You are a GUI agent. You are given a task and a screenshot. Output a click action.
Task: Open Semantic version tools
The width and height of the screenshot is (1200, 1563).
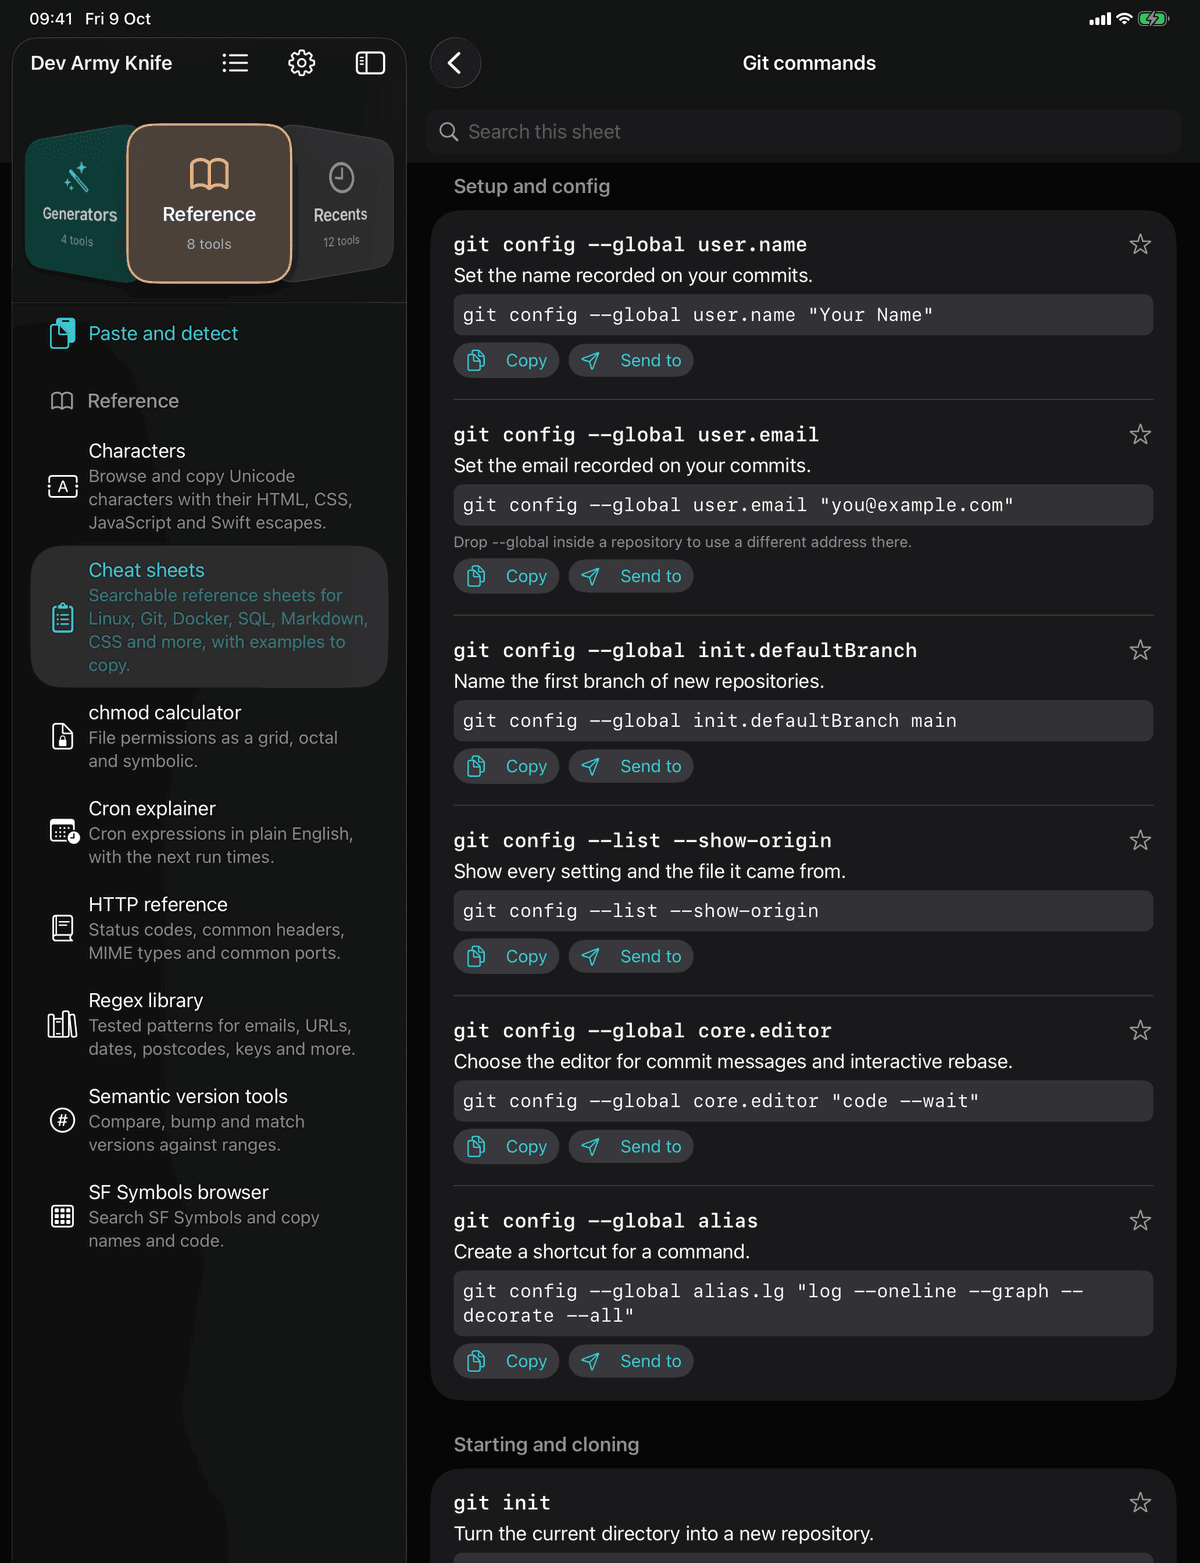tap(209, 1120)
